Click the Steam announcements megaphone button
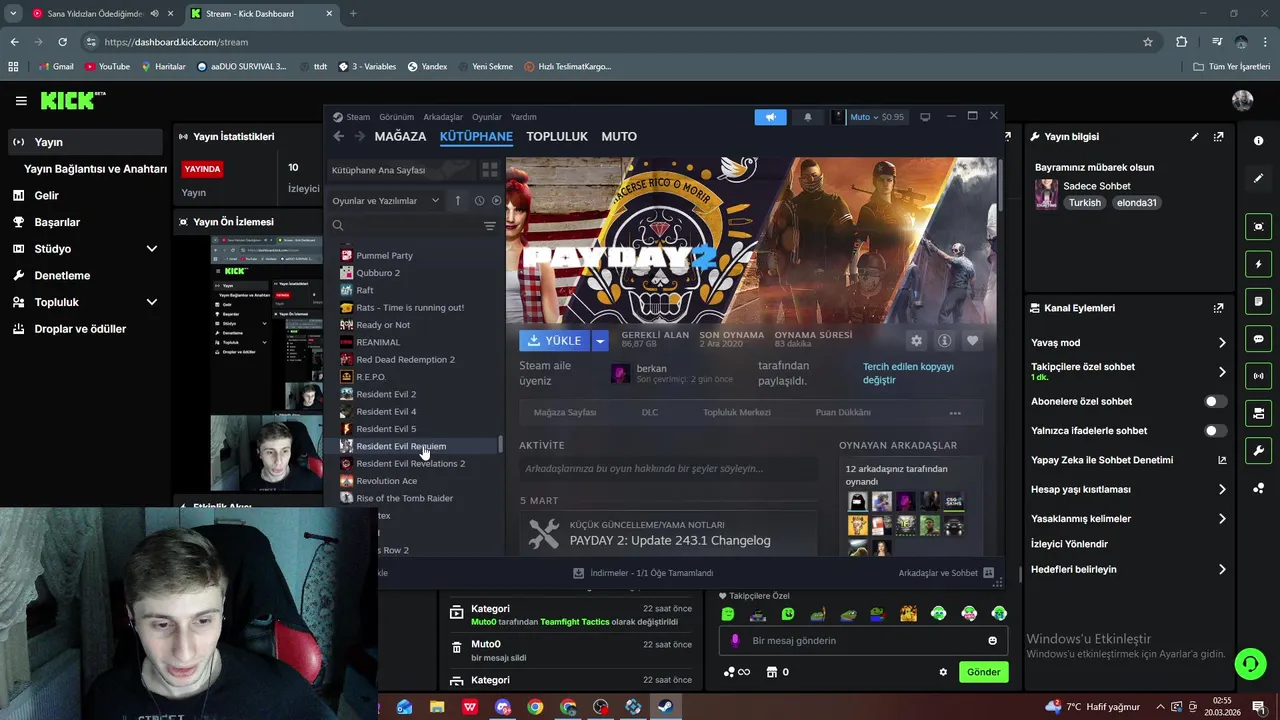 (770, 117)
